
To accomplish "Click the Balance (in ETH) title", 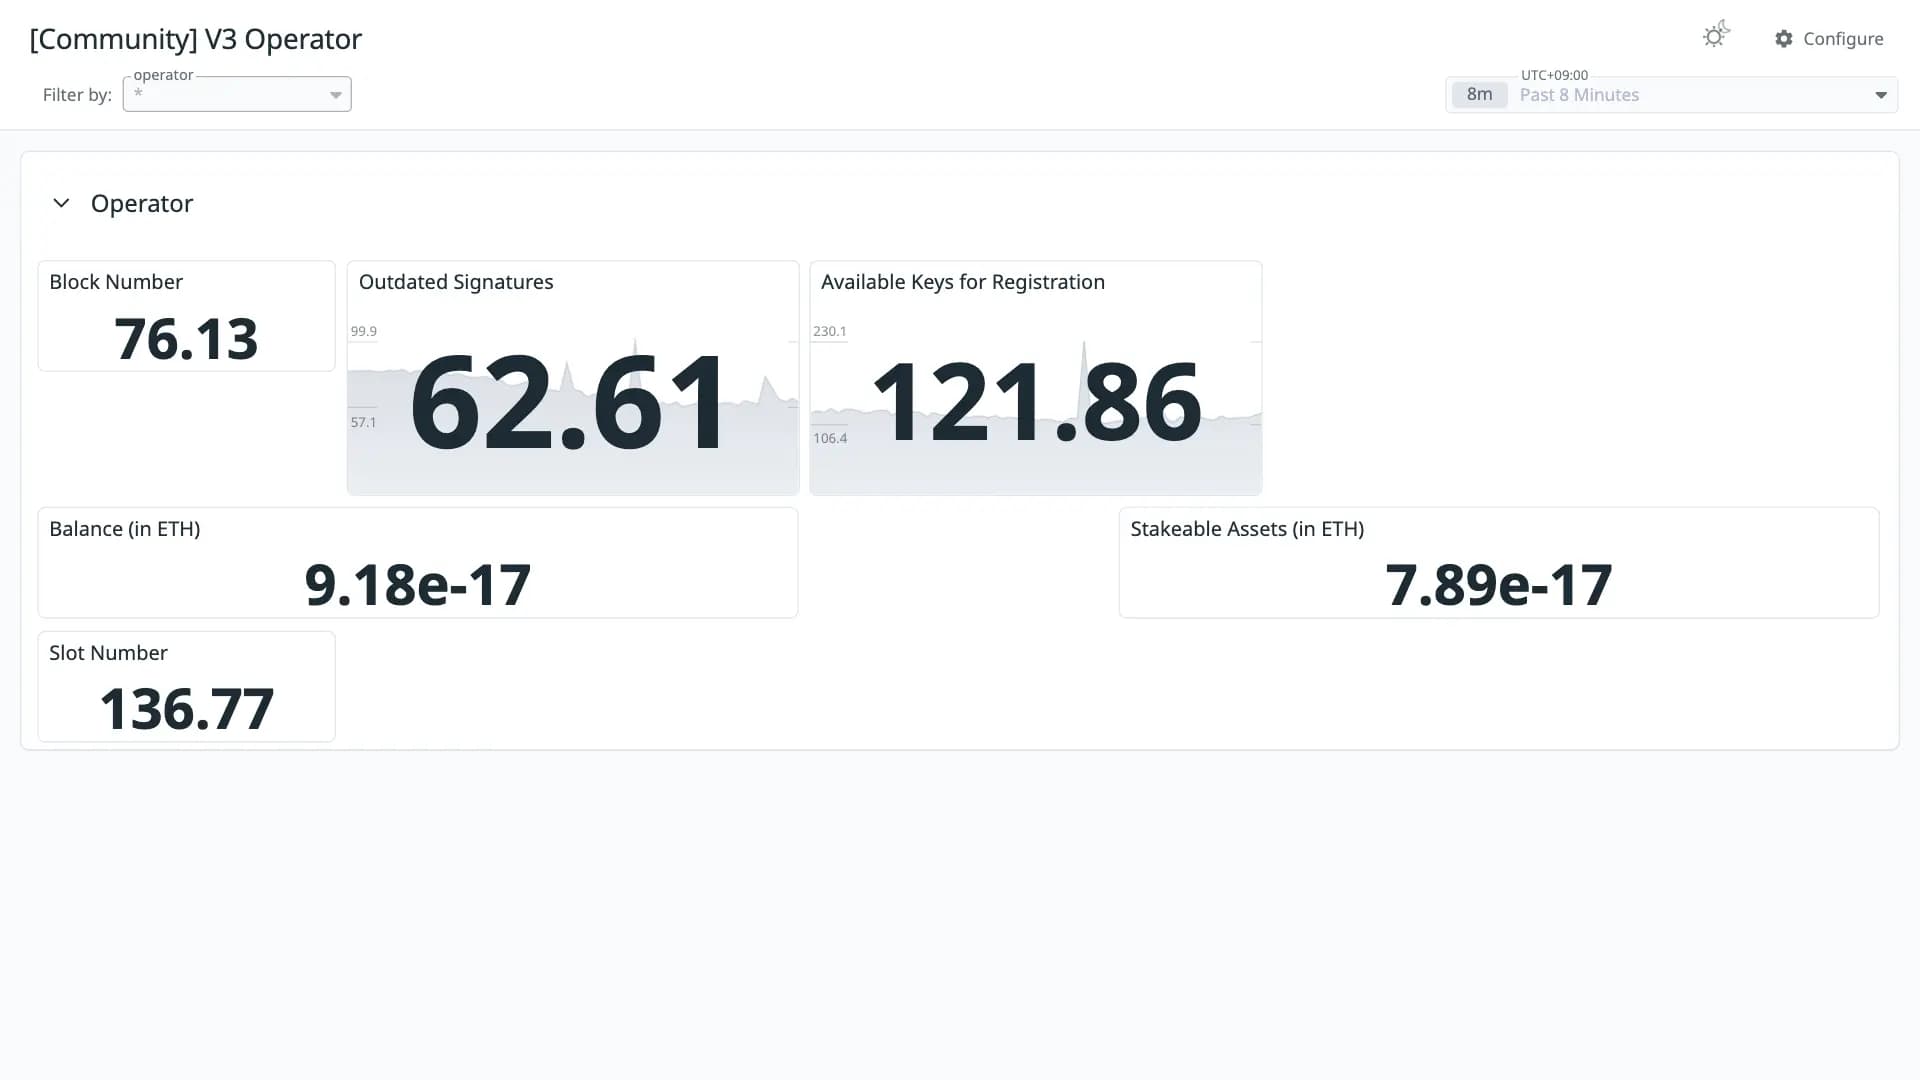I will coord(125,529).
